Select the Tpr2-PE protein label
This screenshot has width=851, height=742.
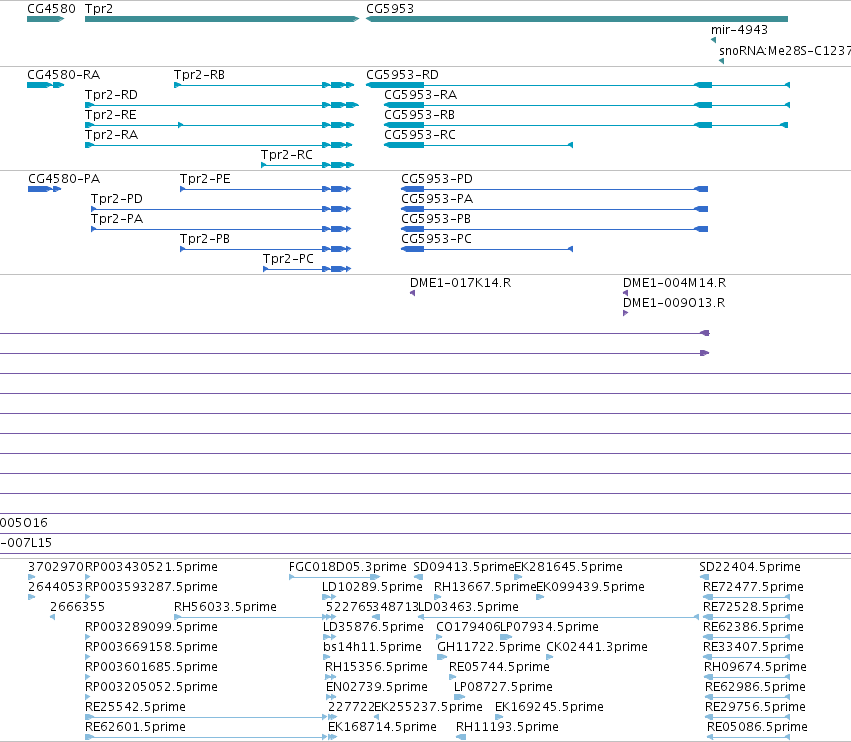pyautogui.click(x=205, y=179)
